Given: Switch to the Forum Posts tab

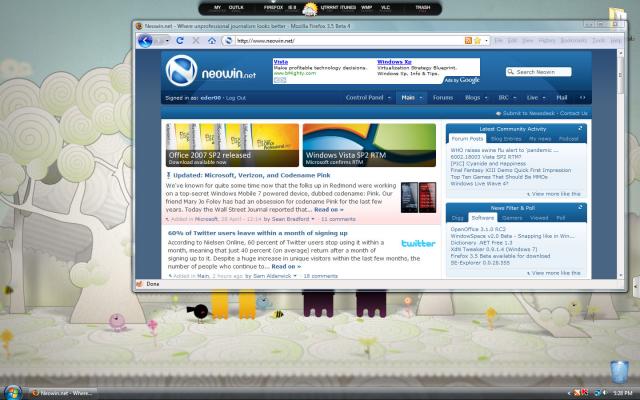Looking at the screenshot, I should coord(467,139).
